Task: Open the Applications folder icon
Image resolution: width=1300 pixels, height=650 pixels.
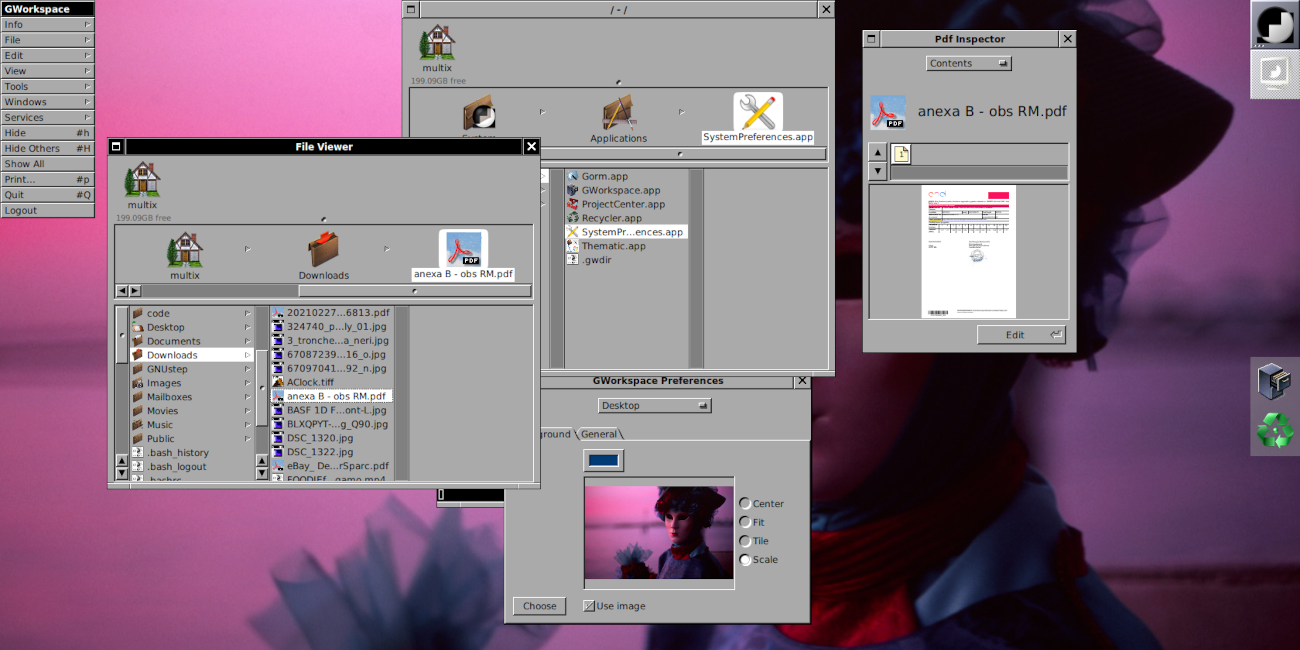Action: click(618, 113)
